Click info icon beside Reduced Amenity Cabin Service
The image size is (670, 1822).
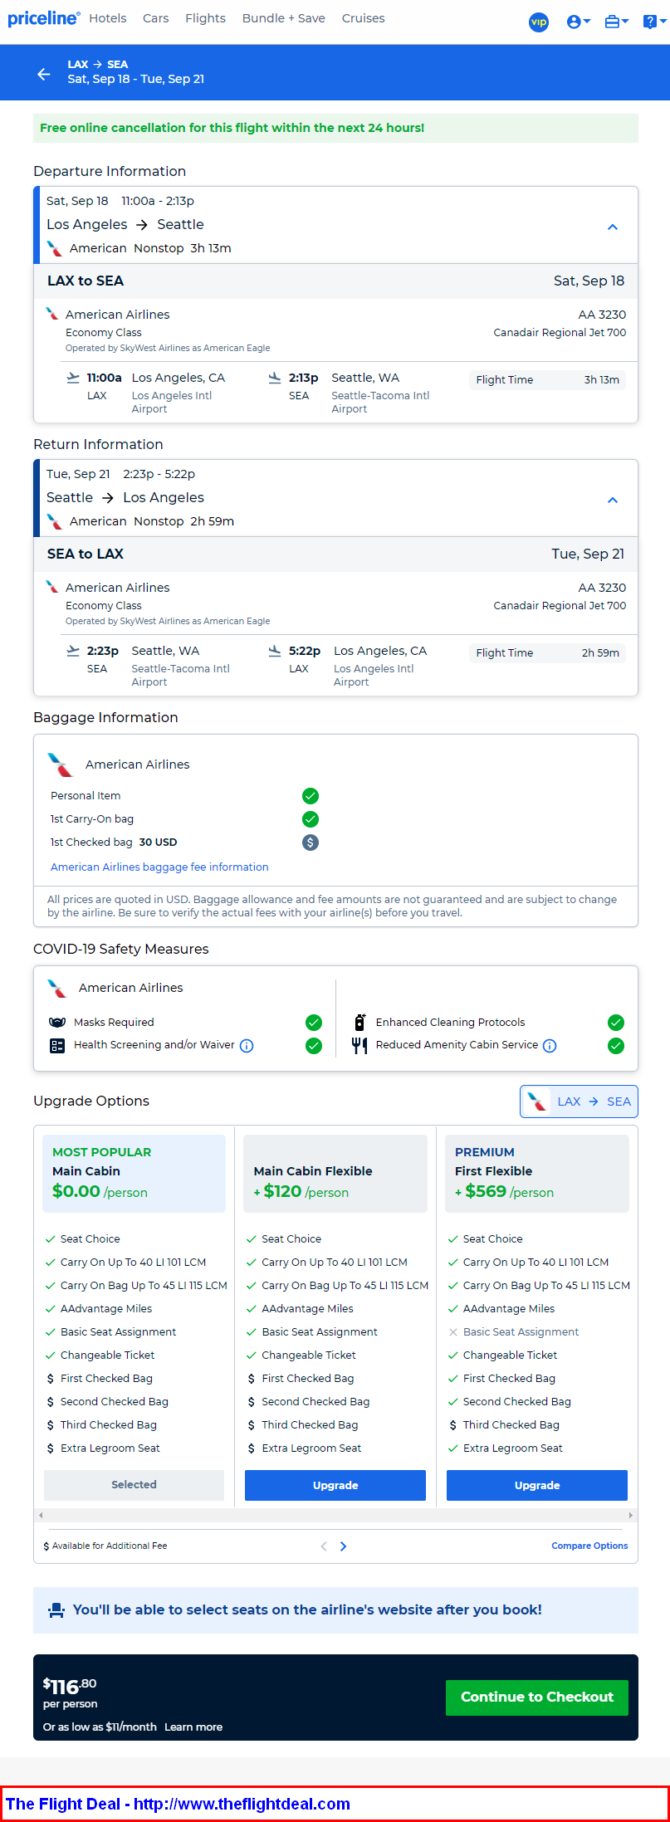pyautogui.click(x=550, y=1046)
